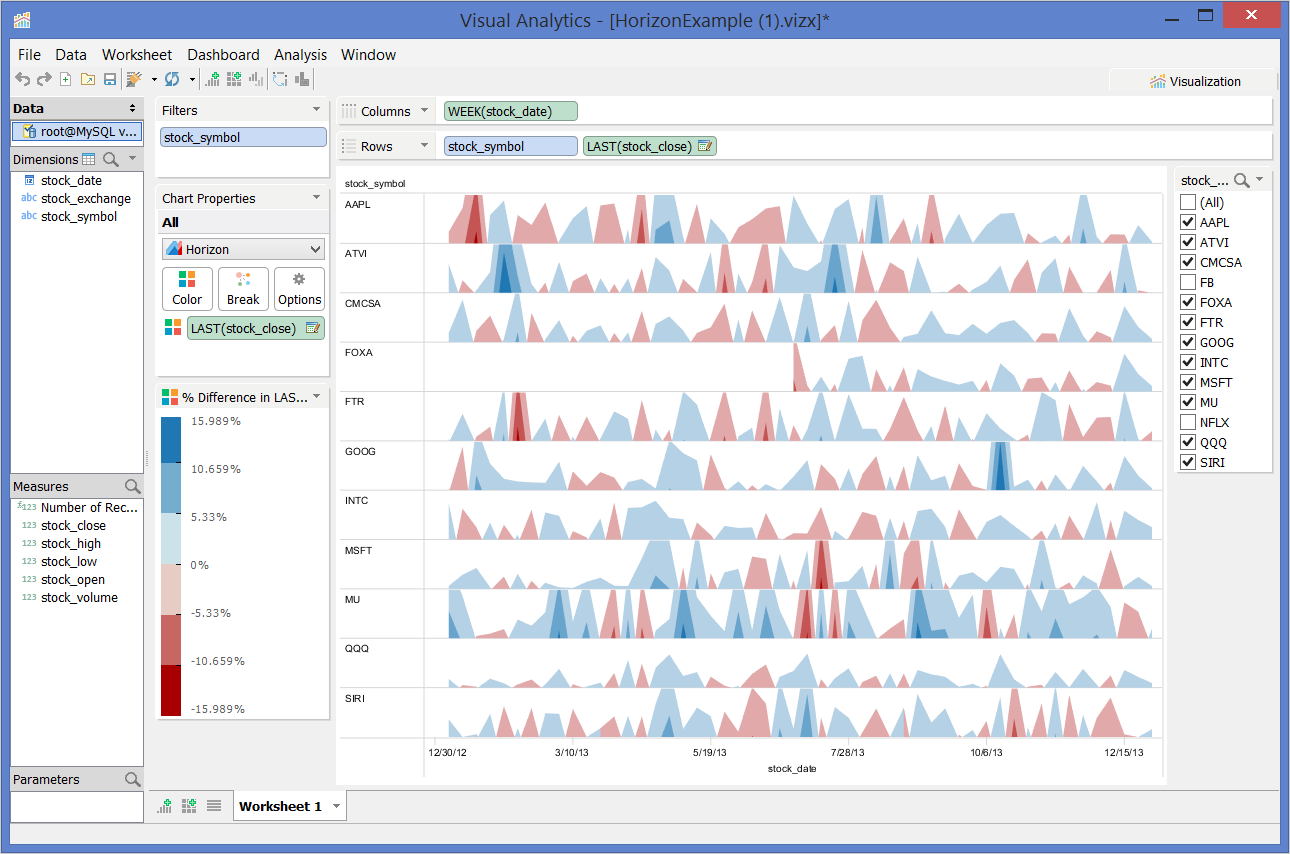
Task: Click the Break button in Chart Properties
Action: point(243,289)
